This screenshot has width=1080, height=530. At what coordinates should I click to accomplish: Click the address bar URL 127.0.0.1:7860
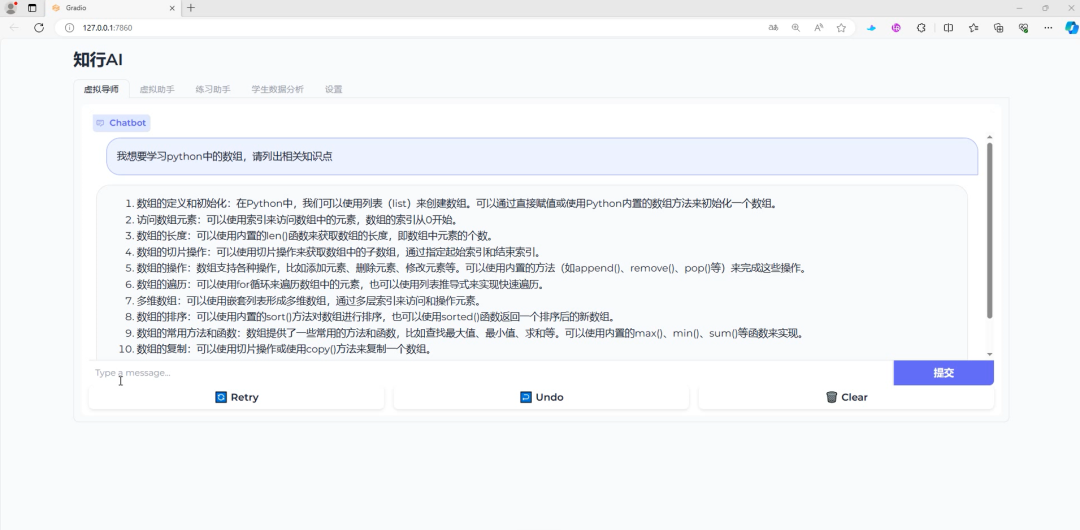point(107,28)
